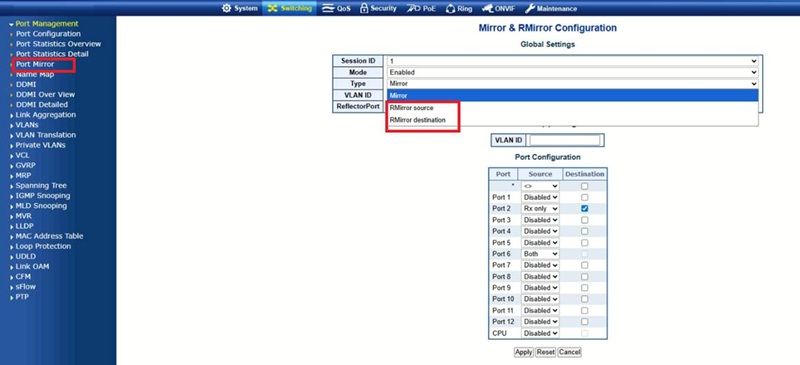Check the wildcard row Destination checkbox

pos(585,186)
